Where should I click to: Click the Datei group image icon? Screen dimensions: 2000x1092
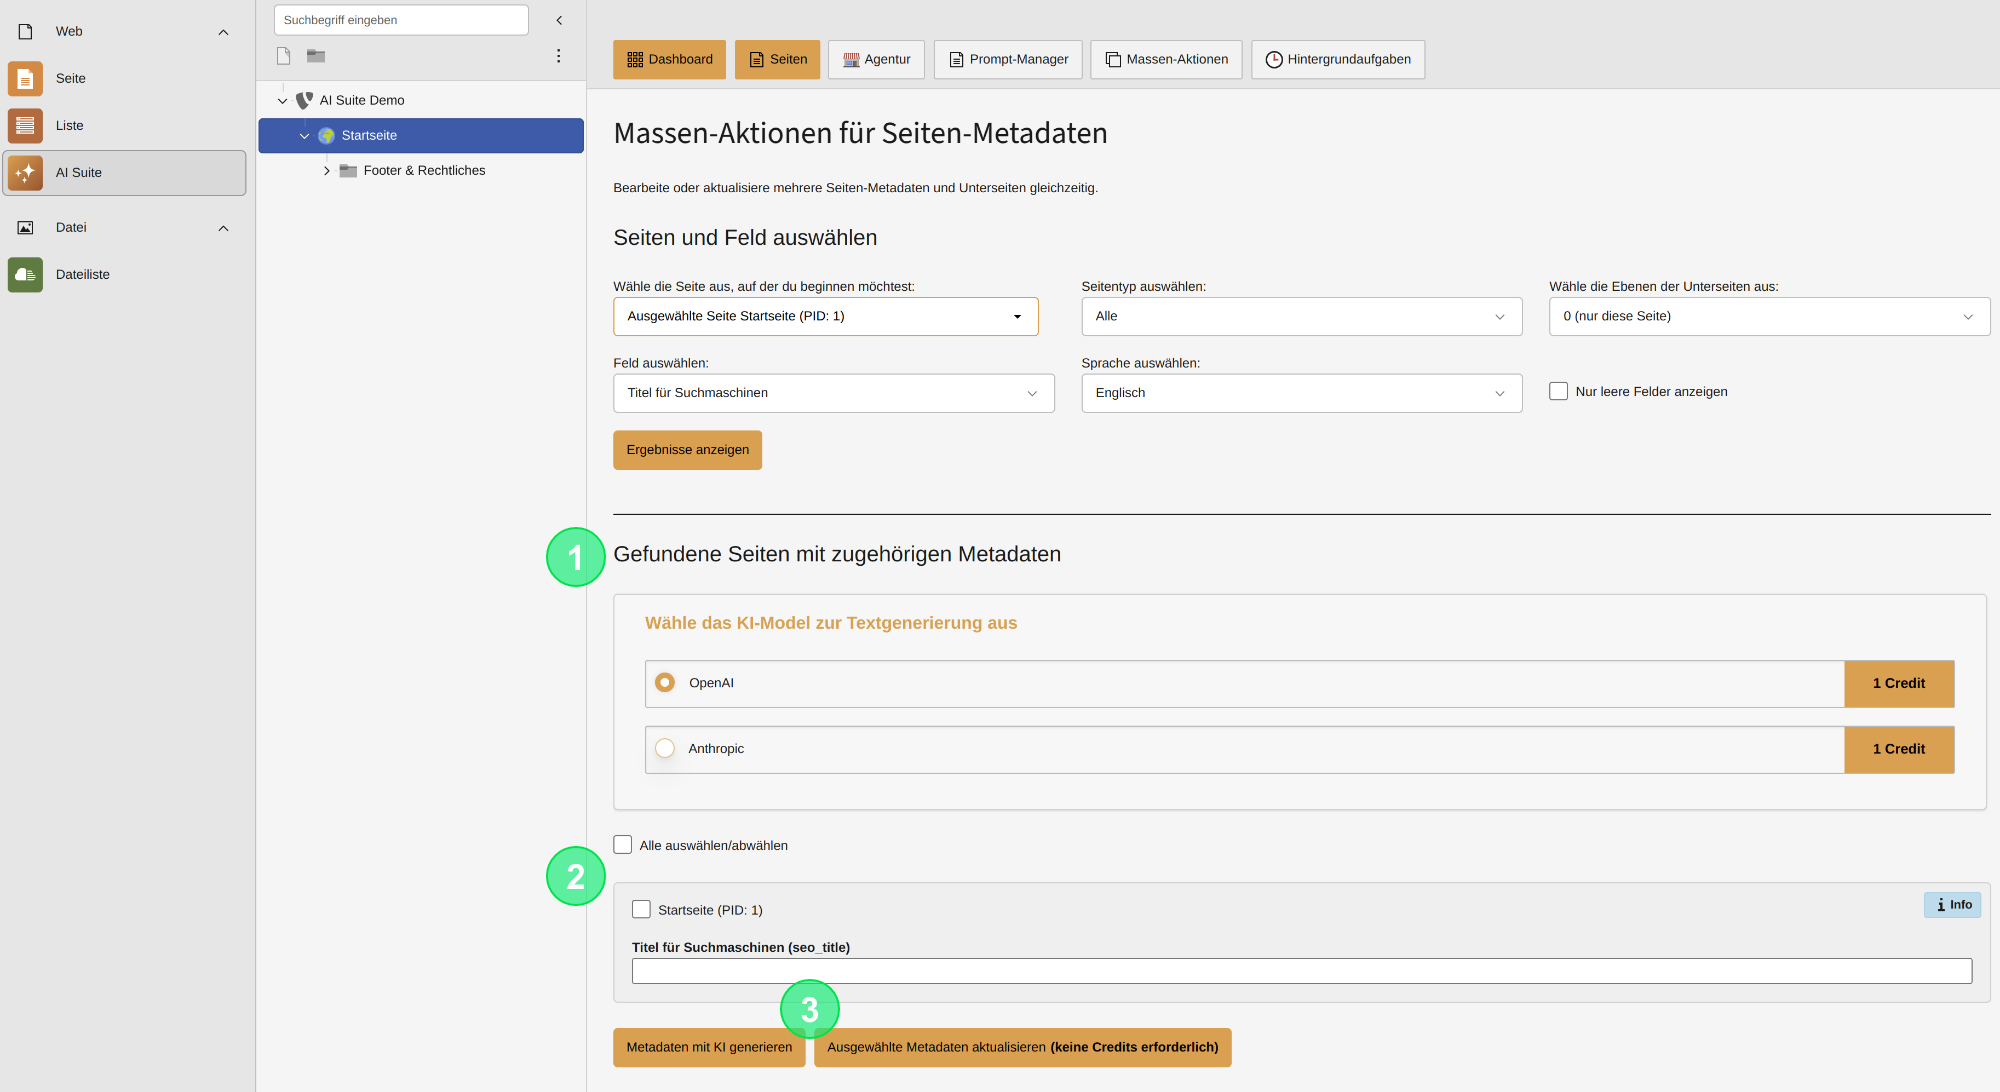[x=25, y=228]
